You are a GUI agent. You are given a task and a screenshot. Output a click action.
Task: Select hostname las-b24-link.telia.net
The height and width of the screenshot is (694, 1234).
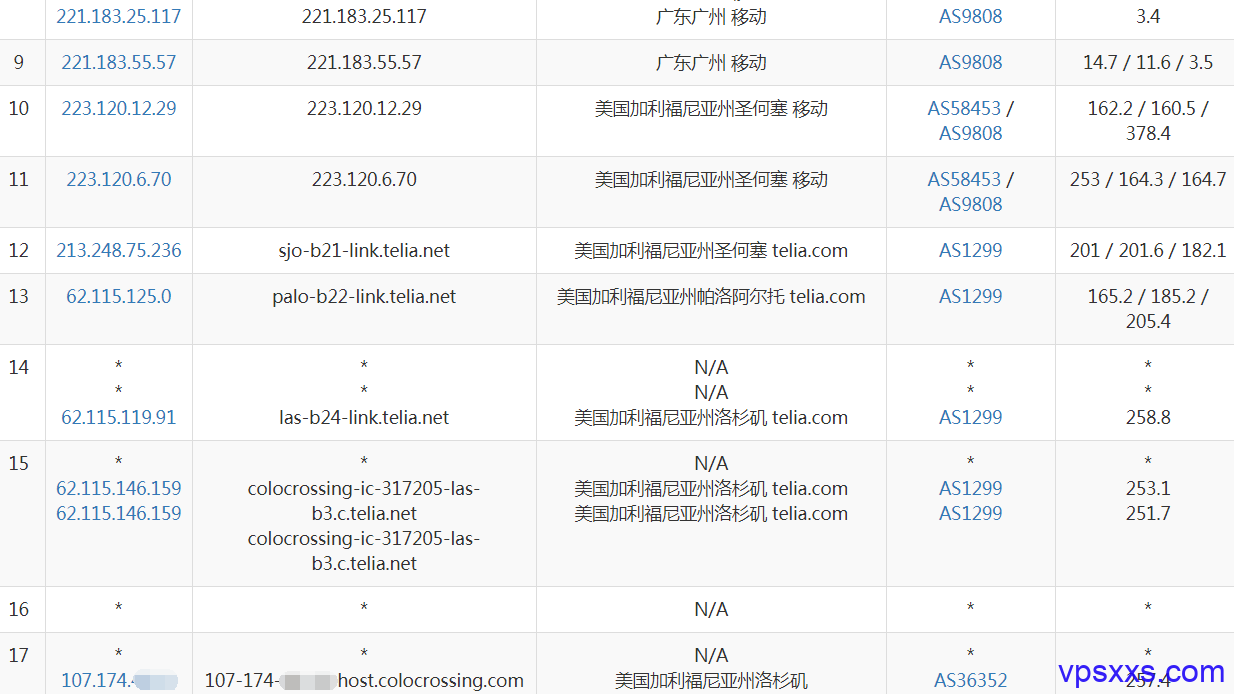coord(364,417)
